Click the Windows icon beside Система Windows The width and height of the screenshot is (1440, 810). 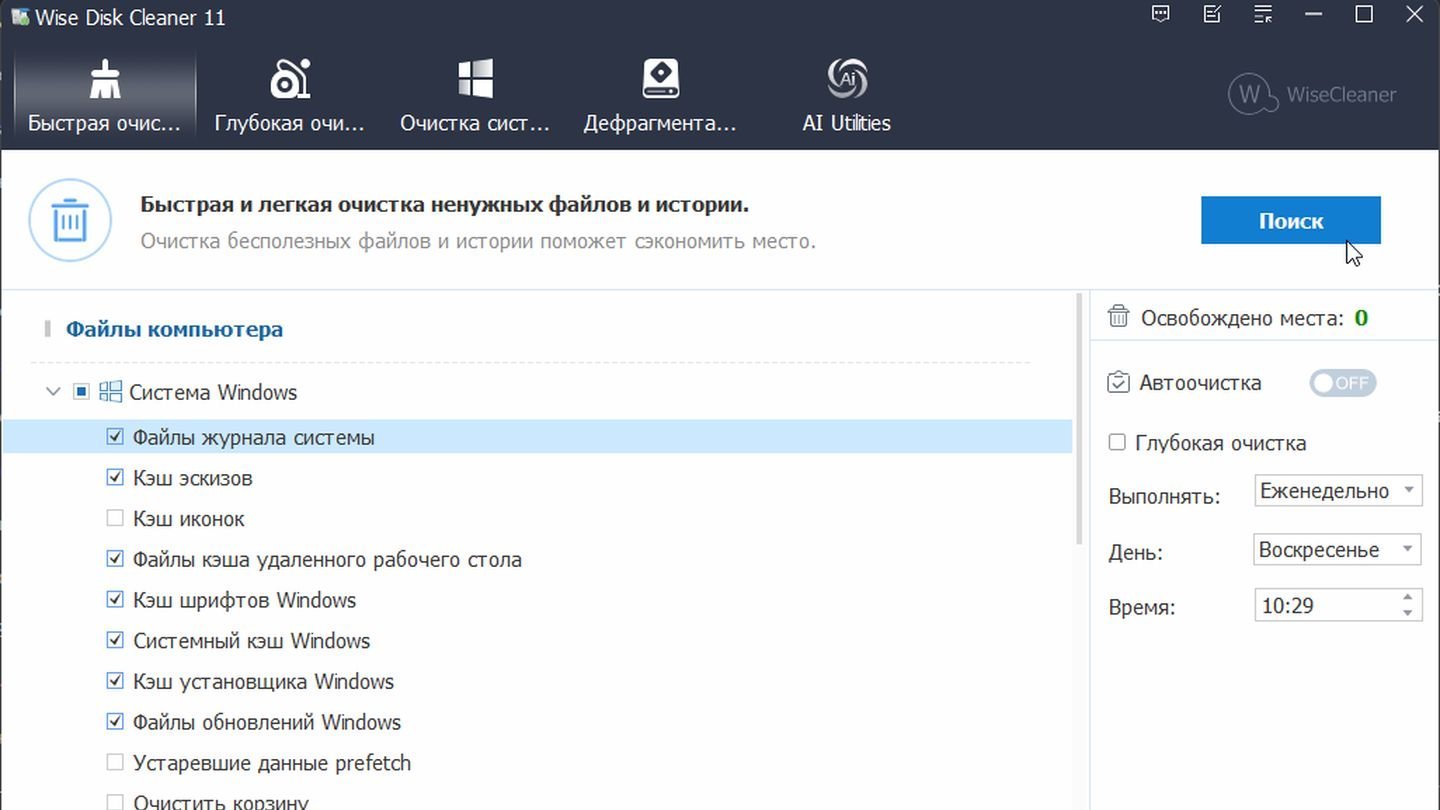(110, 392)
